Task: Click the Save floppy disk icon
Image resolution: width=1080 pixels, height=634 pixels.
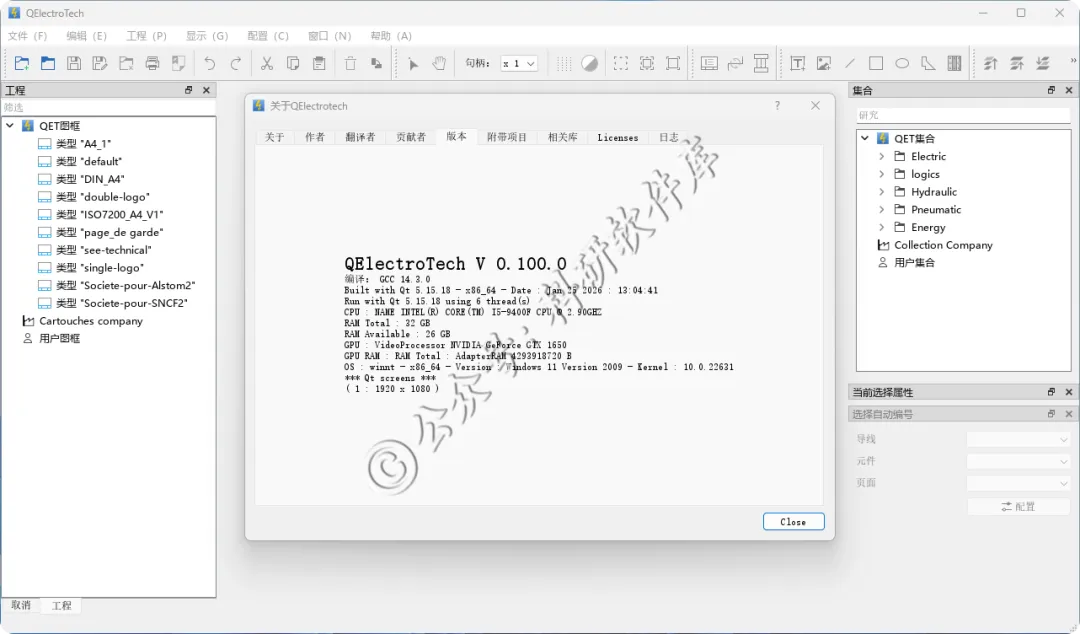Action: coord(74,63)
